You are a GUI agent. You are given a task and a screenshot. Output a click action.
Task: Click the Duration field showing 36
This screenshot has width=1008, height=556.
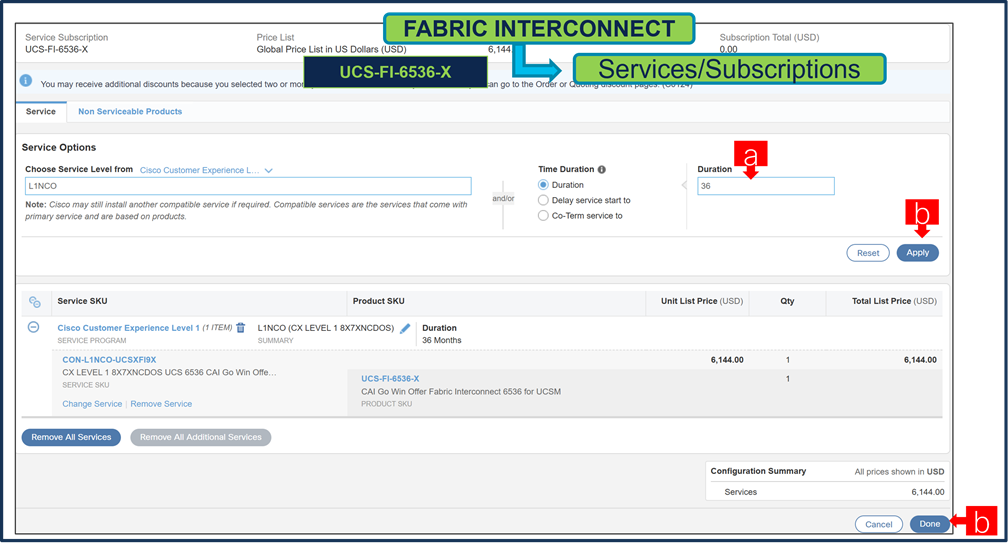[x=766, y=186]
